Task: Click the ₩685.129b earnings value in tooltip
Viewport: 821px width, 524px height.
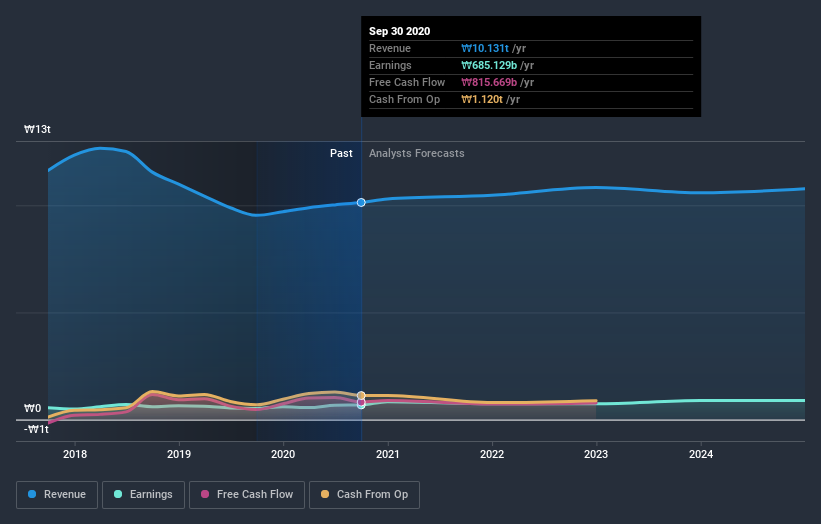Action: click(x=489, y=65)
